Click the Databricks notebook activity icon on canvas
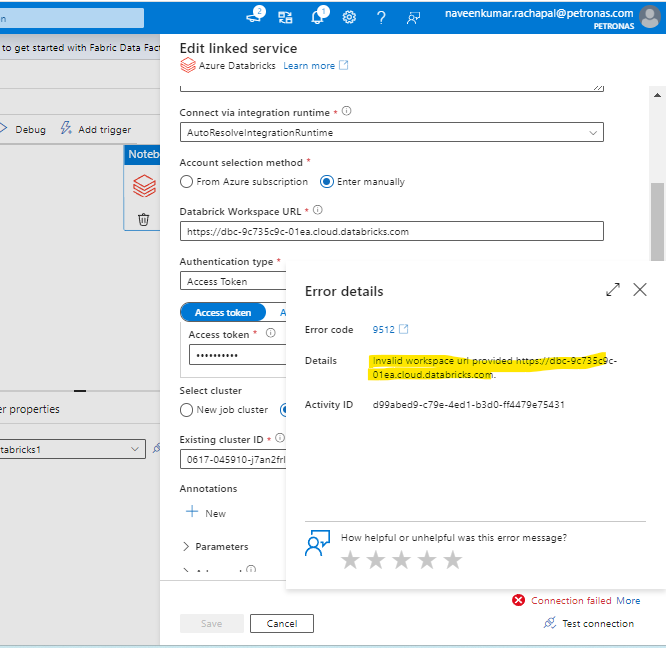The height and width of the screenshot is (648, 666). tap(144, 186)
